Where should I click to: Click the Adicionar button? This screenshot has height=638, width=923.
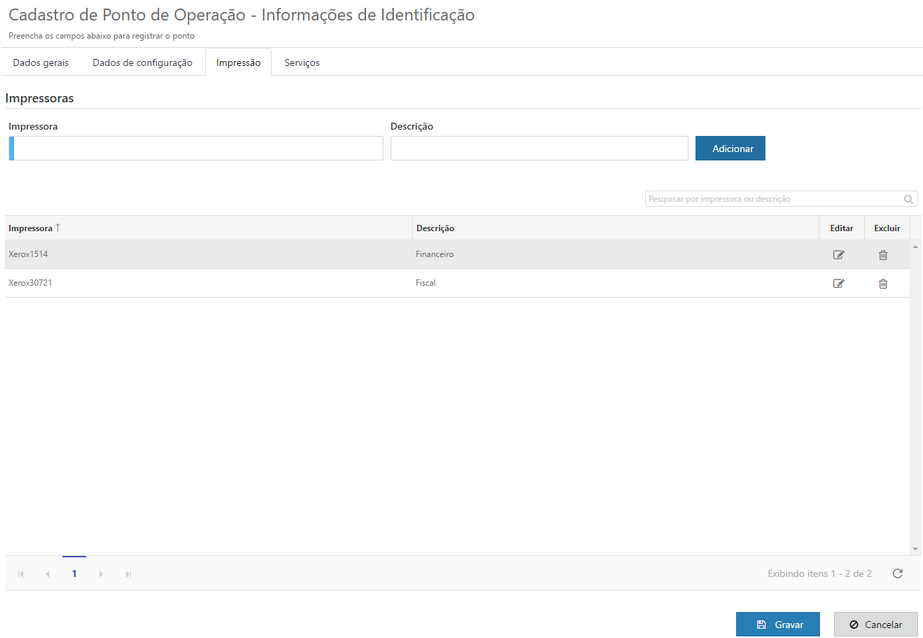pos(730,147)
